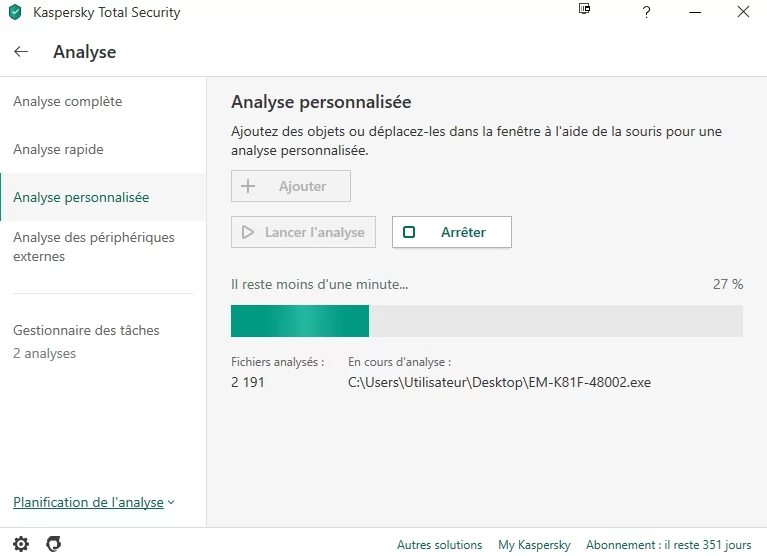Open Analyse des périphériques externes
This screenshot has width=767, height=556.
point(94,246)
